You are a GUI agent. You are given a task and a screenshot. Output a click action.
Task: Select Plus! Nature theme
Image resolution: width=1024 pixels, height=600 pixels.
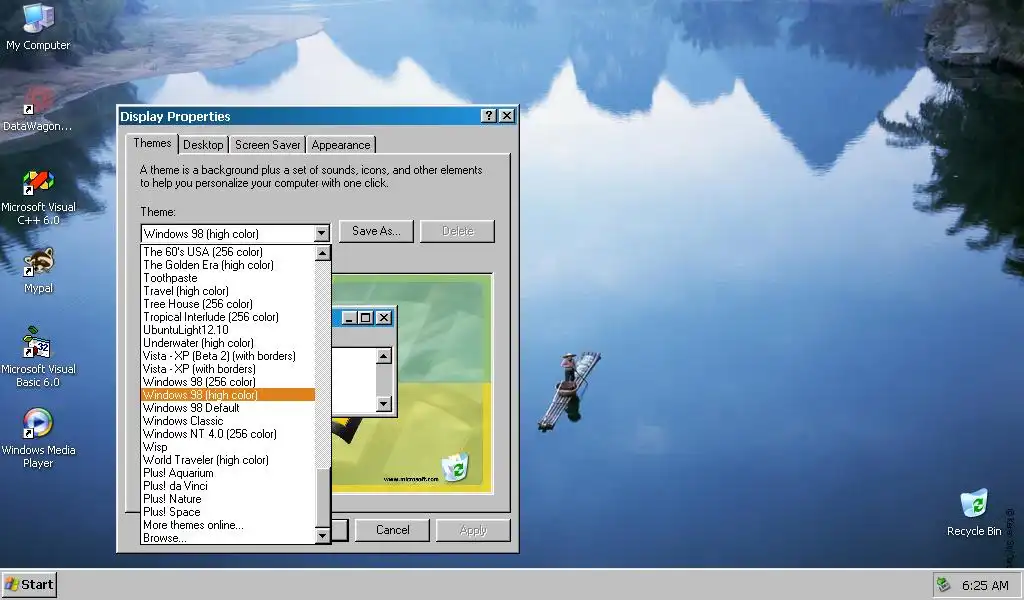tap(228, 499)
